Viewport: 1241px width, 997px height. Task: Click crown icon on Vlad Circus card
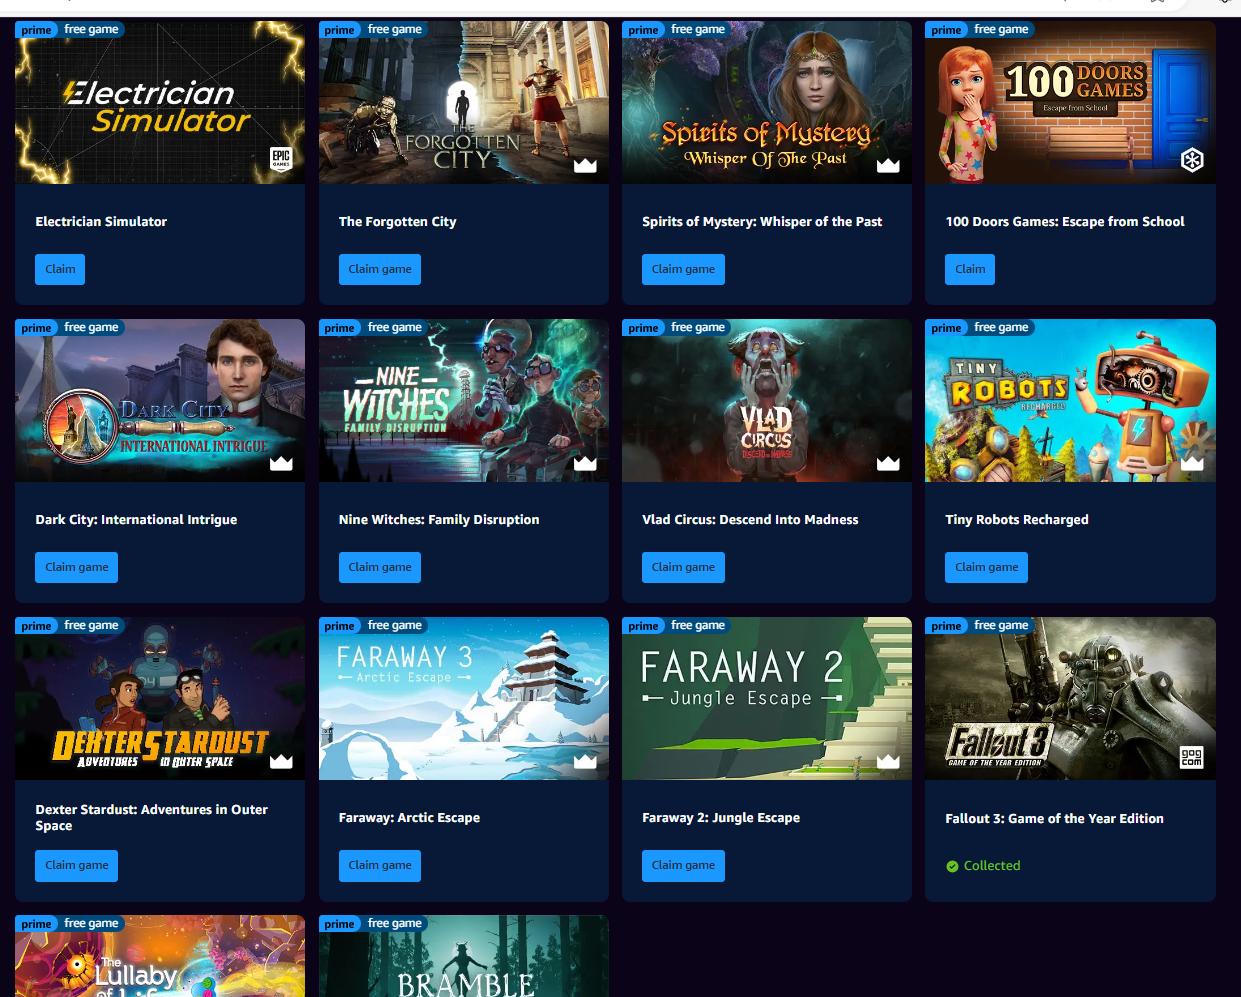(888, 463)
